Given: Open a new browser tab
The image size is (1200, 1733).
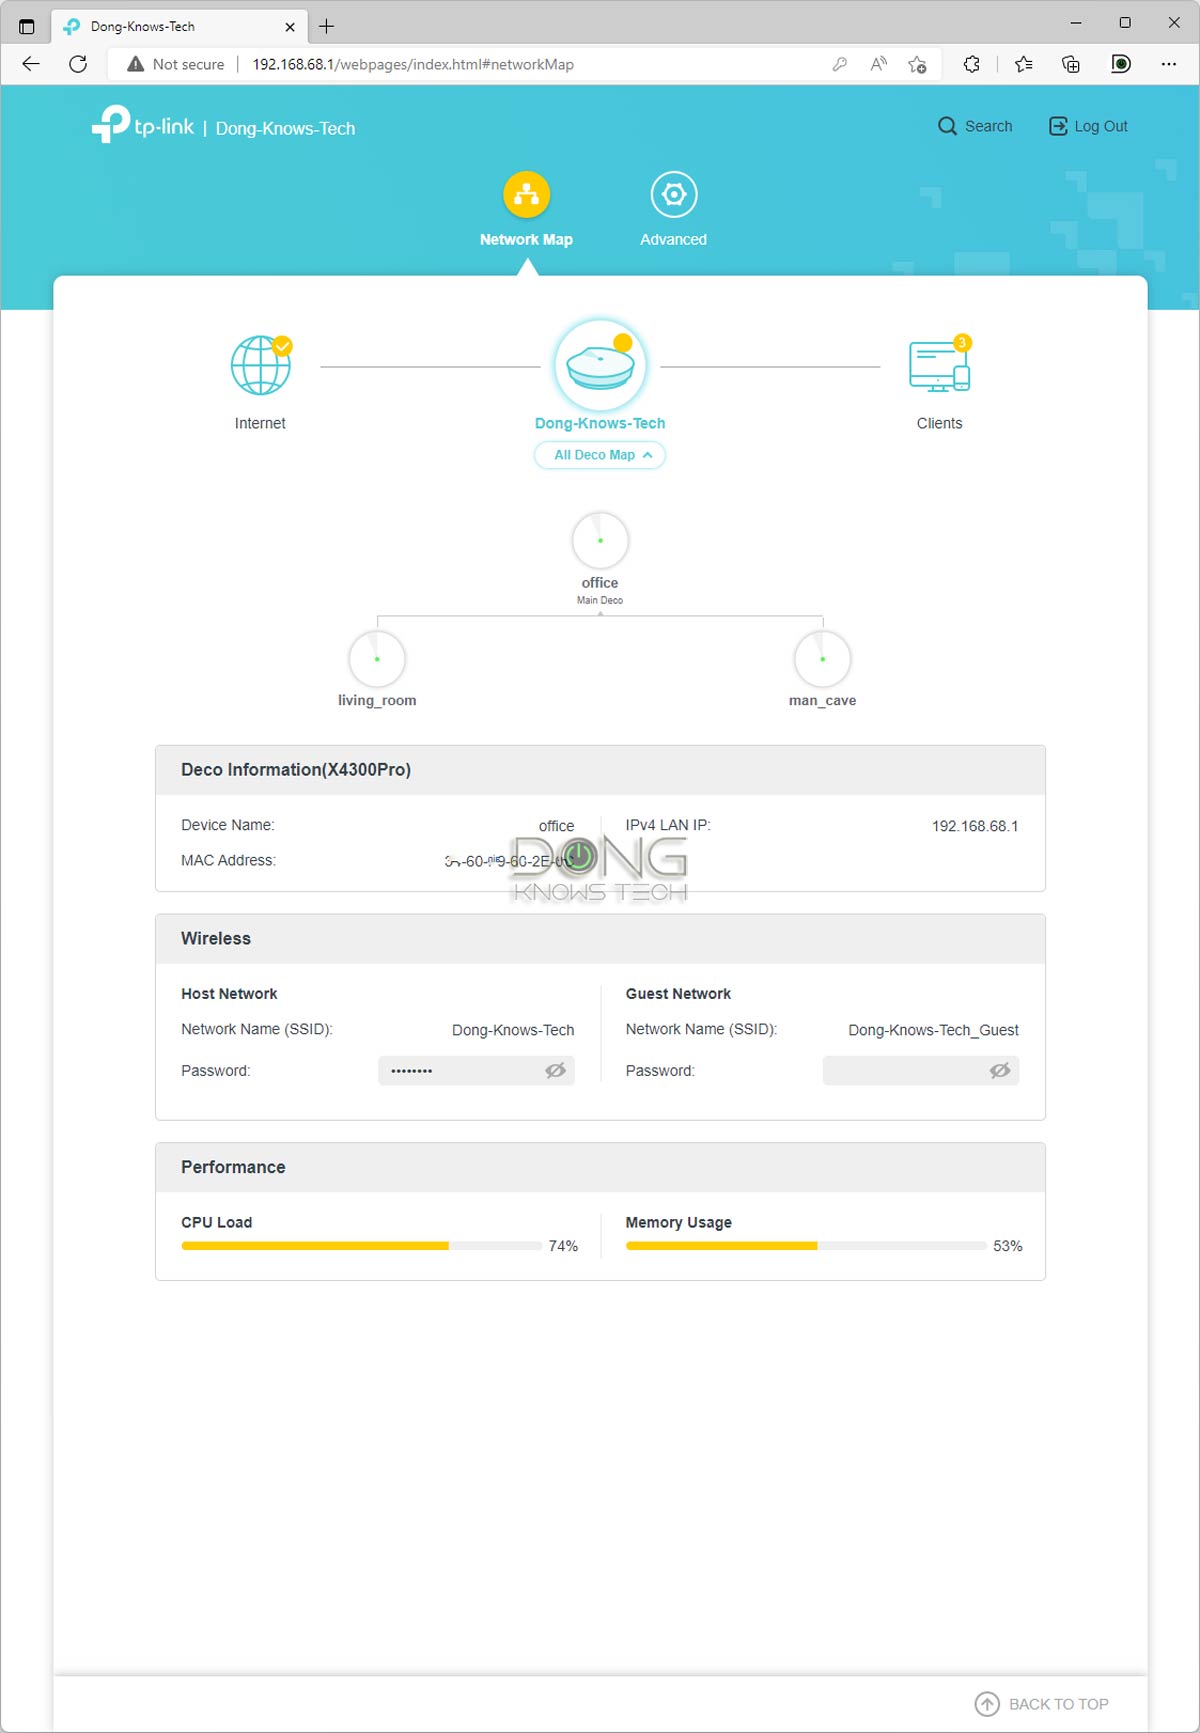Looking at the screenshot, I should point(327,26).
